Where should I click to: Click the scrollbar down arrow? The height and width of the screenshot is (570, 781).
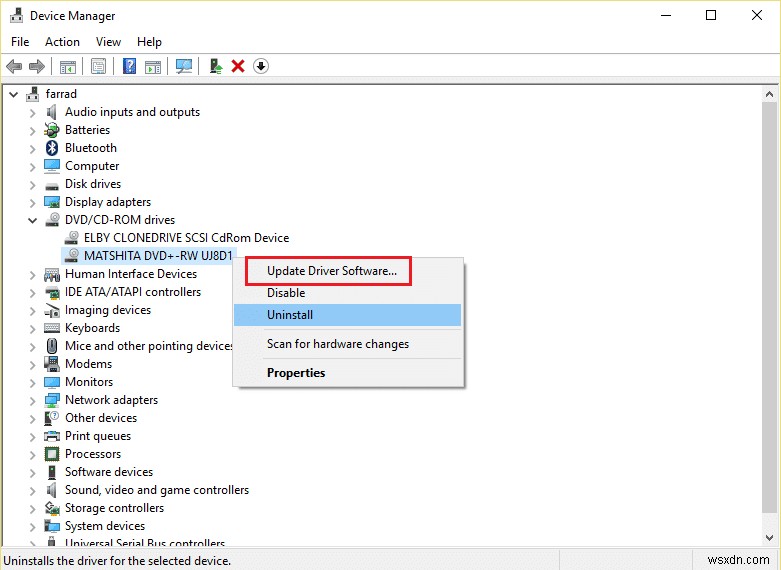[x=769, y=538]
